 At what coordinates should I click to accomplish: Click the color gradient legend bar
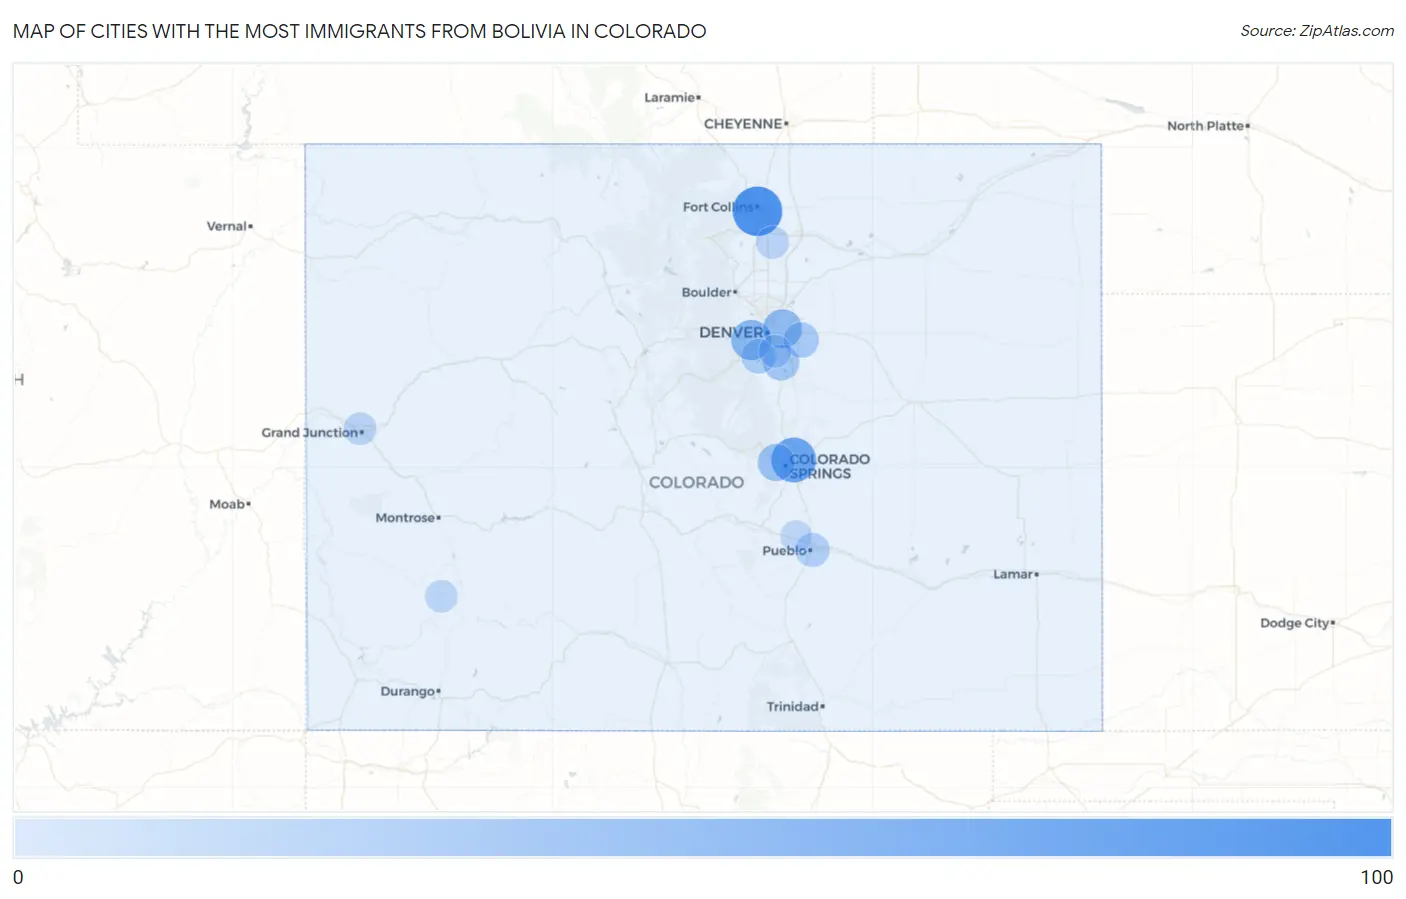[x=703, y=837]
